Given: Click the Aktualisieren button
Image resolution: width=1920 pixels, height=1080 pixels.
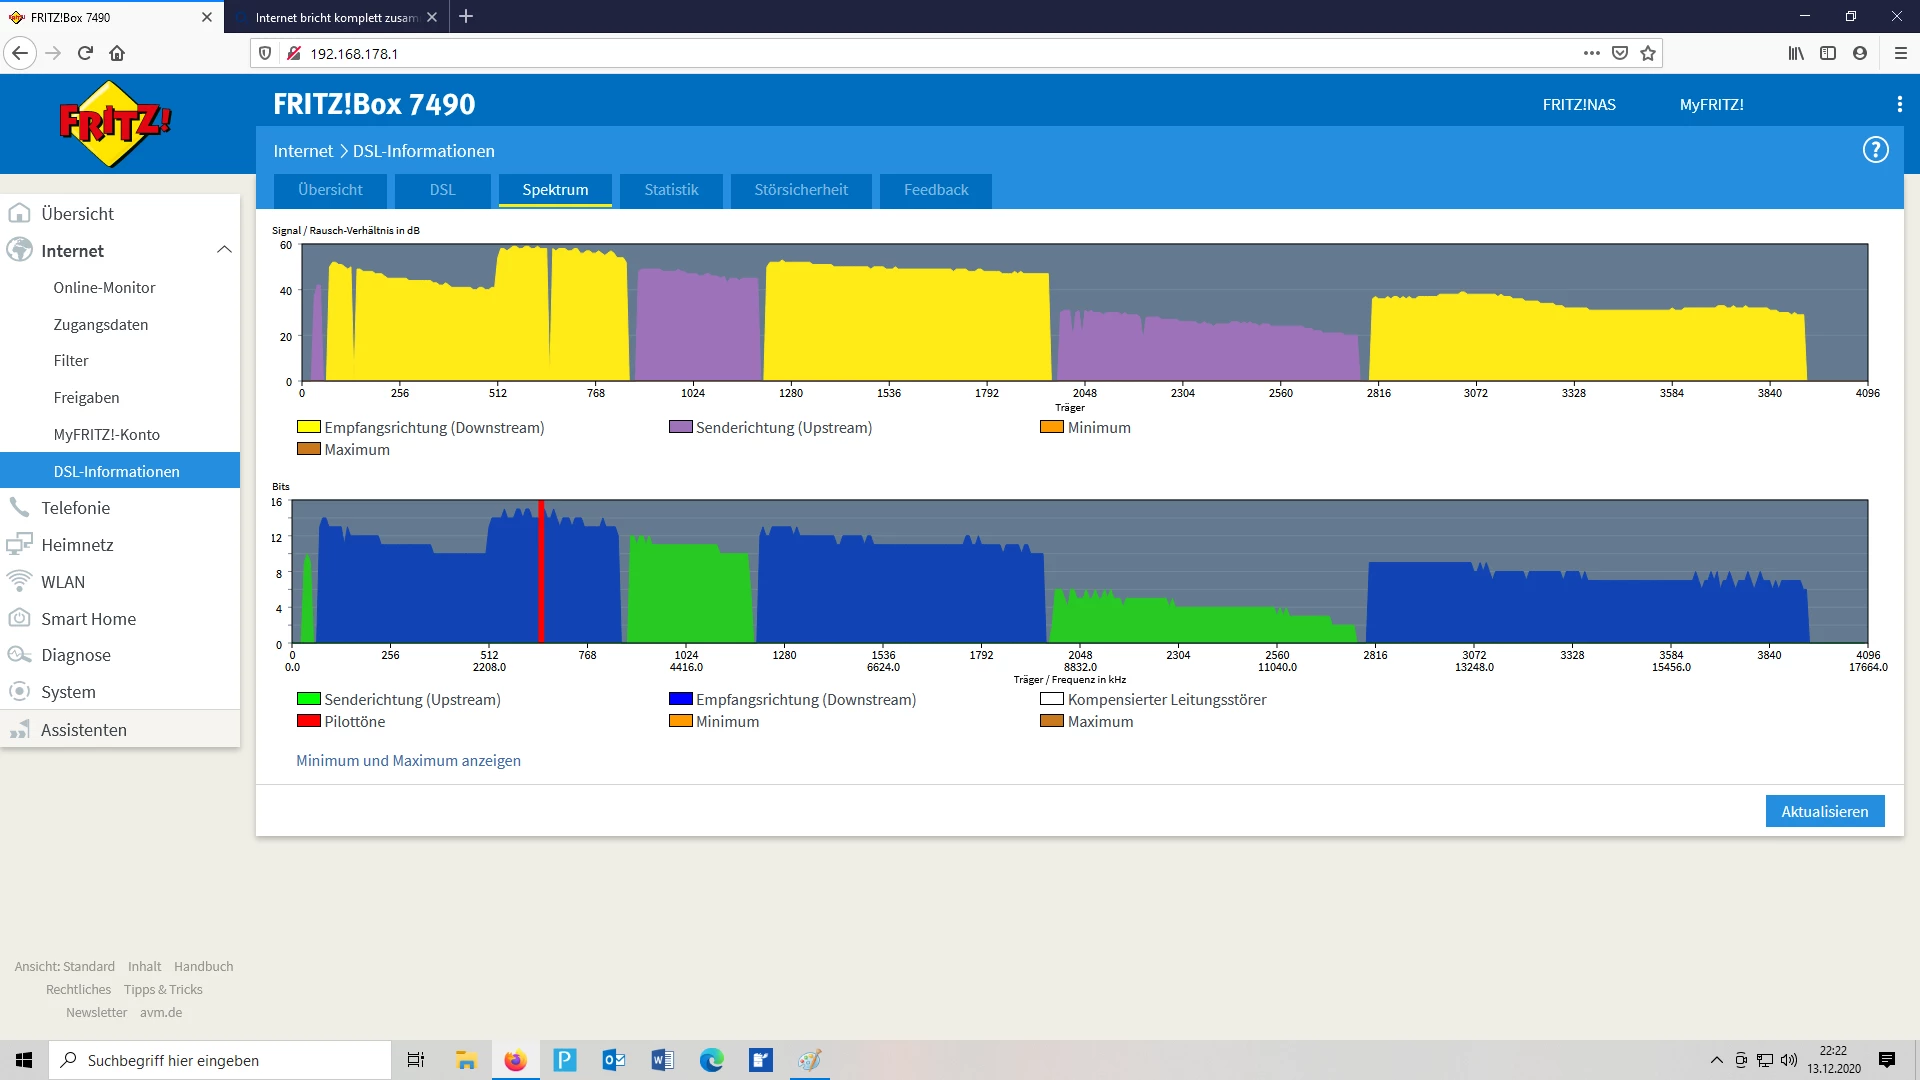Looking at the screenshot, I should tap(1824, 811).
